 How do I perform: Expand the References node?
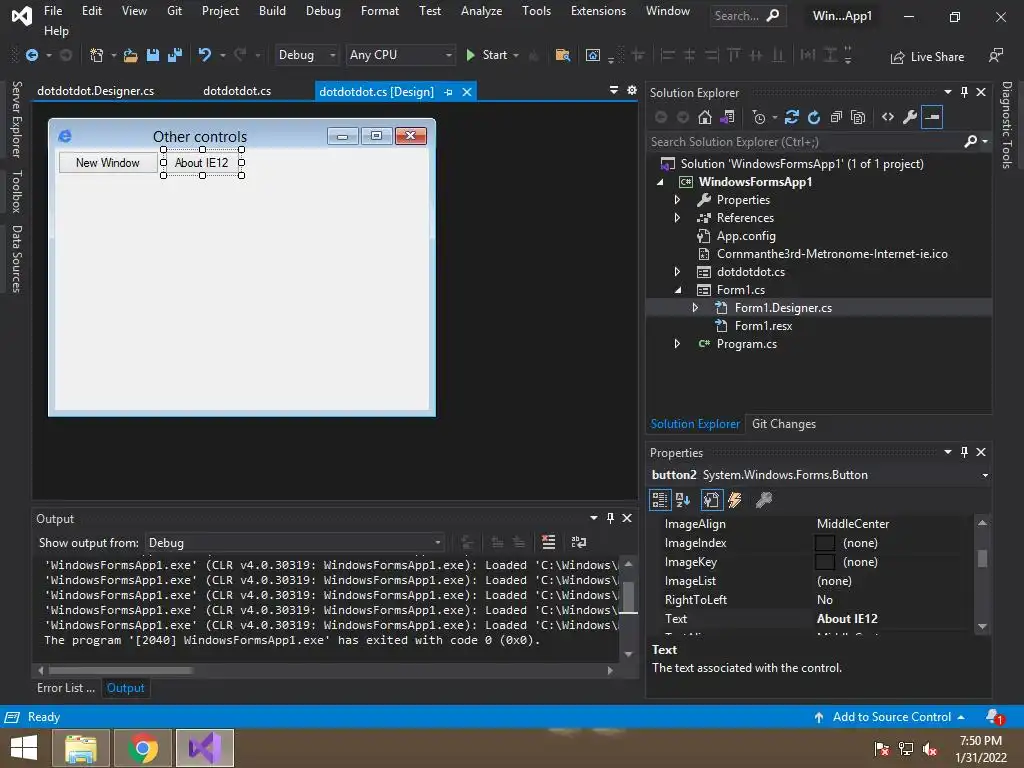point(677,218)
